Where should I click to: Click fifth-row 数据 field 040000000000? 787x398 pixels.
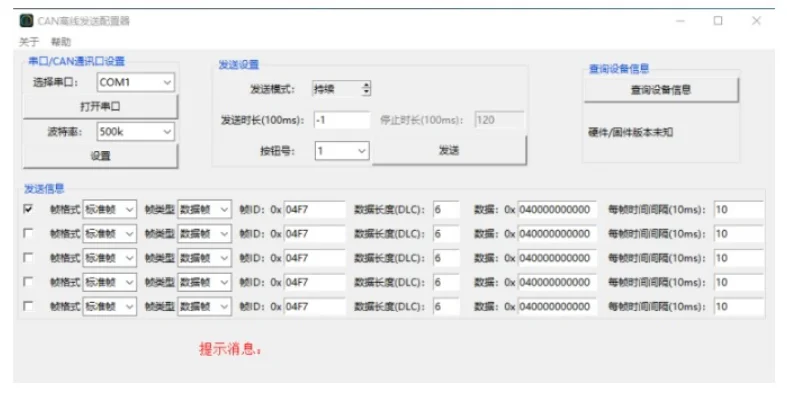[x=557, y=306]
